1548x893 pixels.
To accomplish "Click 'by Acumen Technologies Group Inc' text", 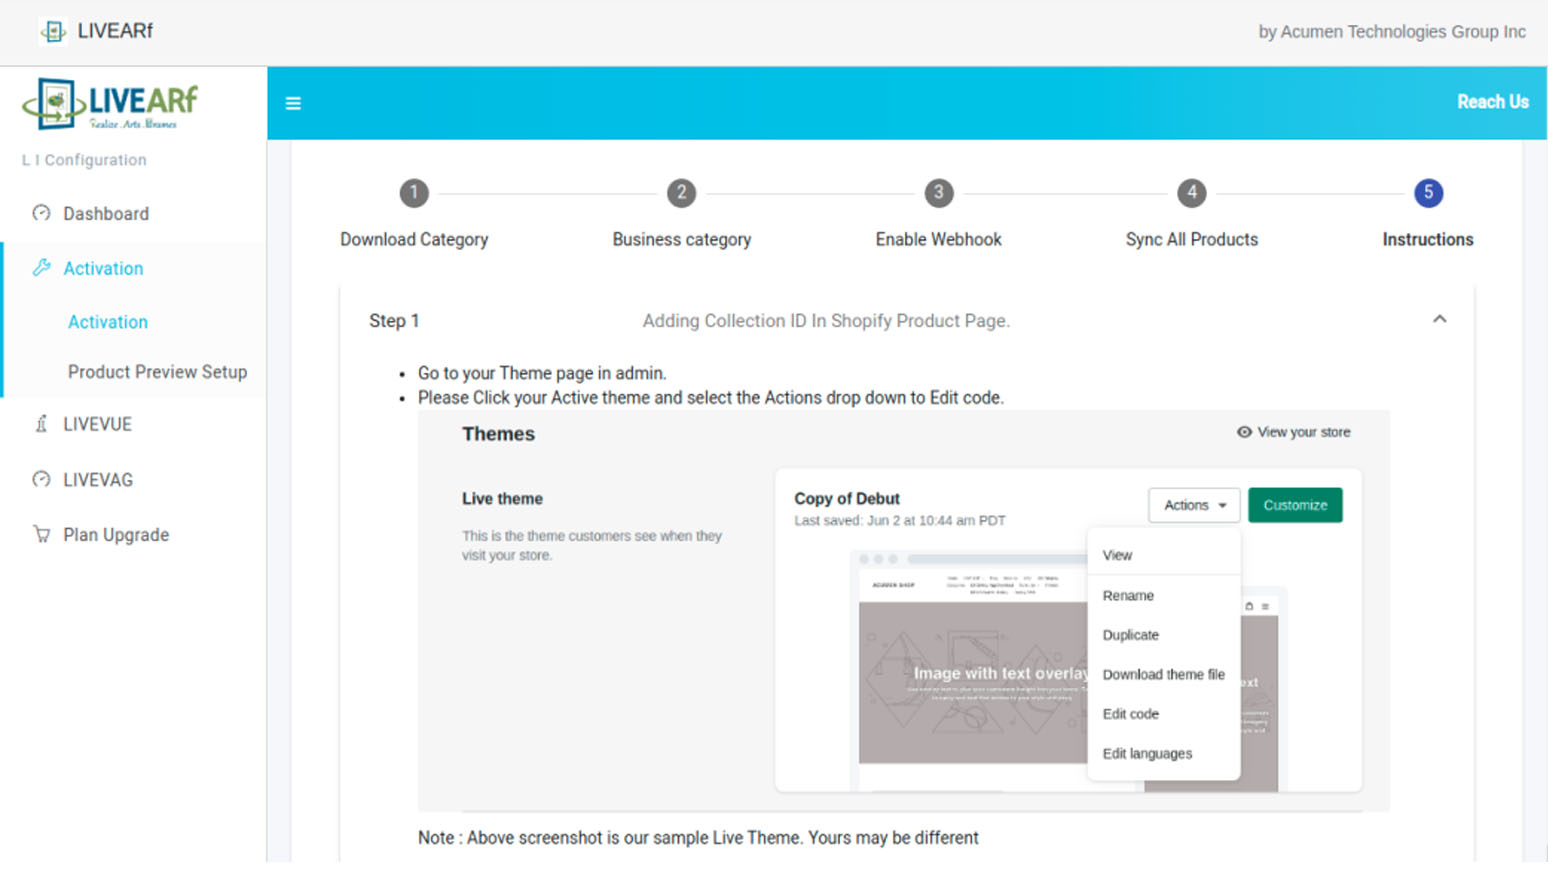I will [x=1392, y=32].
